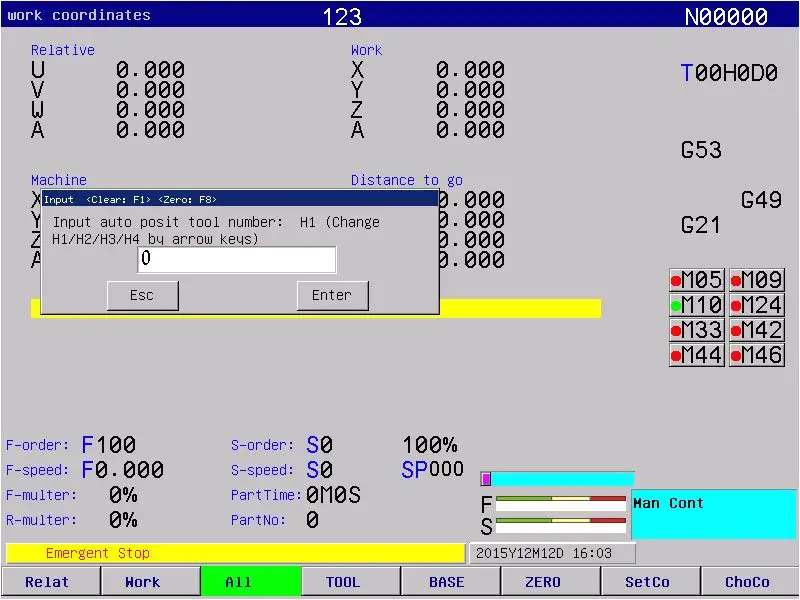
Task: Click the F feed rate override bar
Action: (x=561, y=504)
